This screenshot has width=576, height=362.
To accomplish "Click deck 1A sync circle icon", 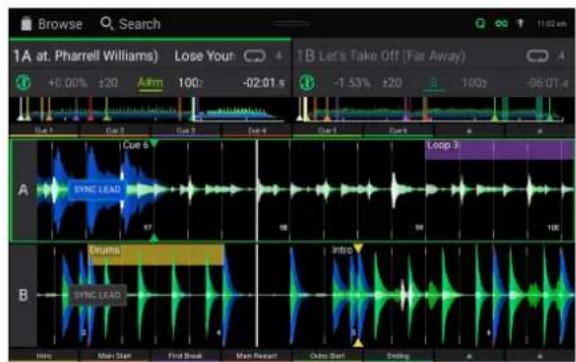I will pos(23,83).
